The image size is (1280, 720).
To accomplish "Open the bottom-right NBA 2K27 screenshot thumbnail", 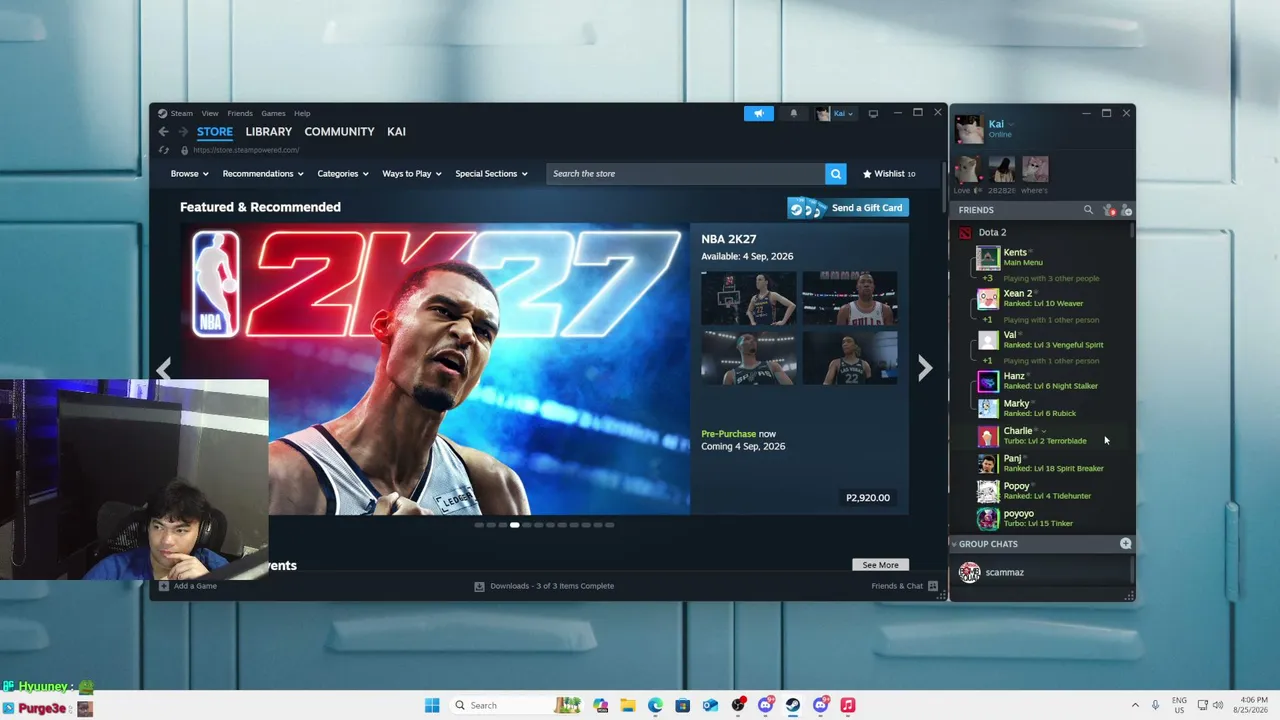I will (850, 358).
